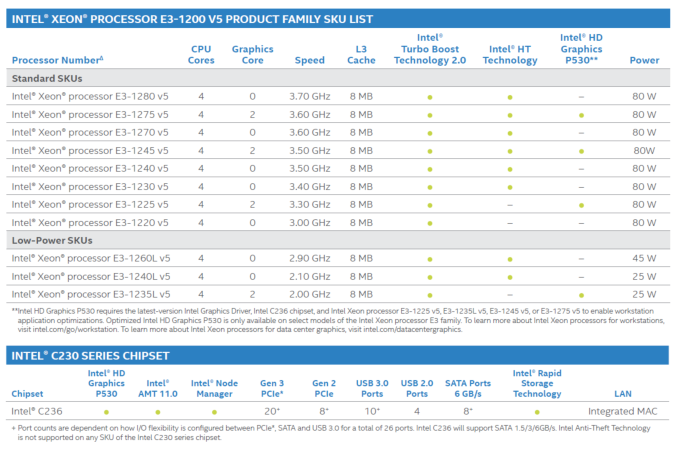Click the "CPU Cores" column header
This screenshot has width=678, height=450.
click(x=201, y=54)
